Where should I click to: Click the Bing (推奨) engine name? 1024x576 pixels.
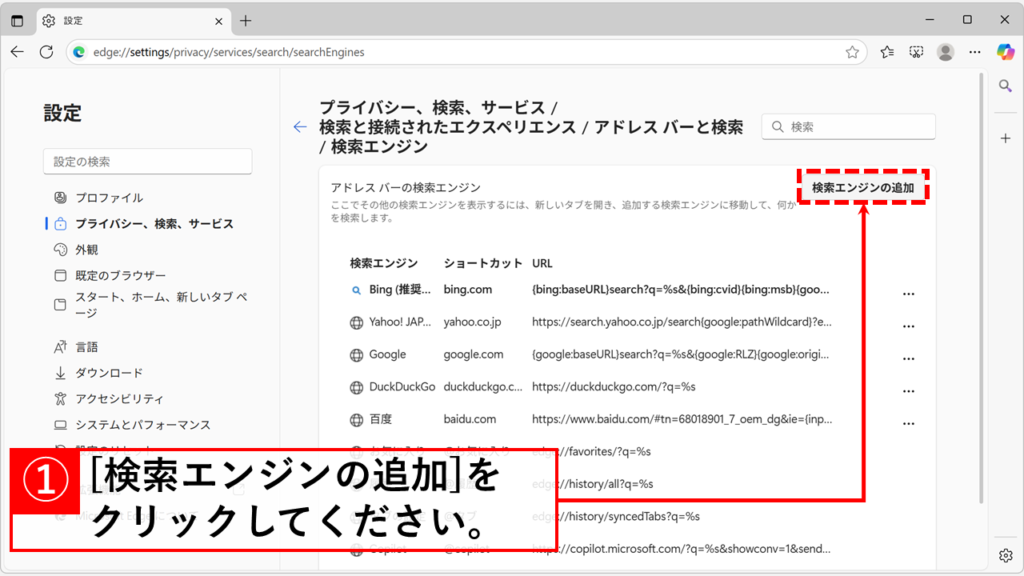400,289
